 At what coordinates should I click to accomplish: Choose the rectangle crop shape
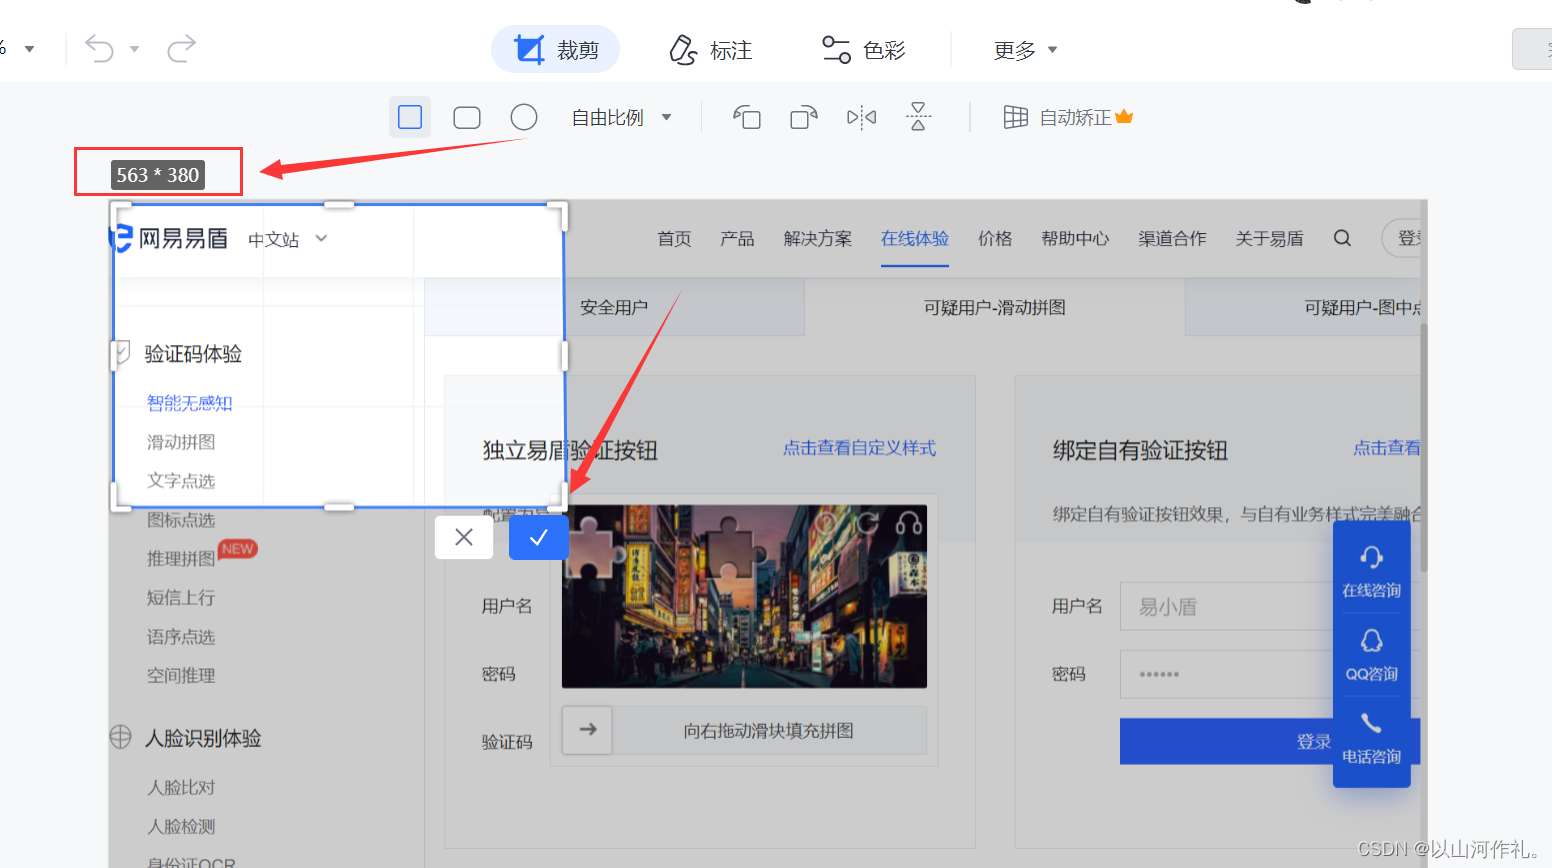pos(410,117)
